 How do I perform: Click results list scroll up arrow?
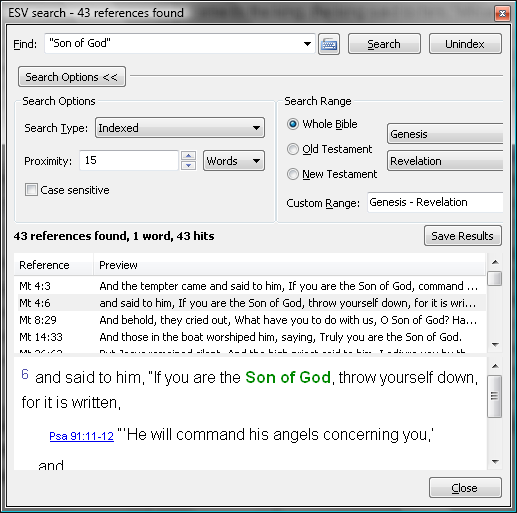click(x=495, y=262)
